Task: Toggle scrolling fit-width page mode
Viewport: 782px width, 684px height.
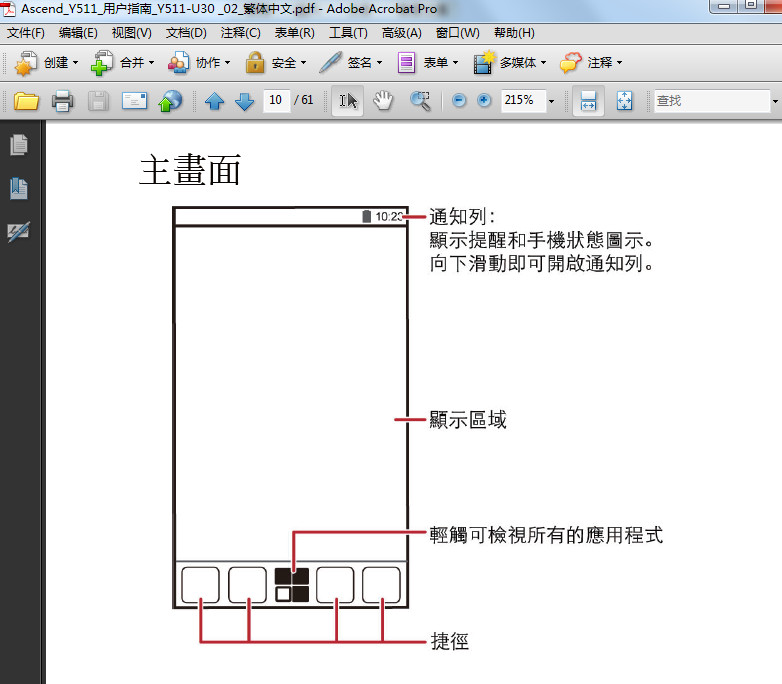Action: coord(588,101)
